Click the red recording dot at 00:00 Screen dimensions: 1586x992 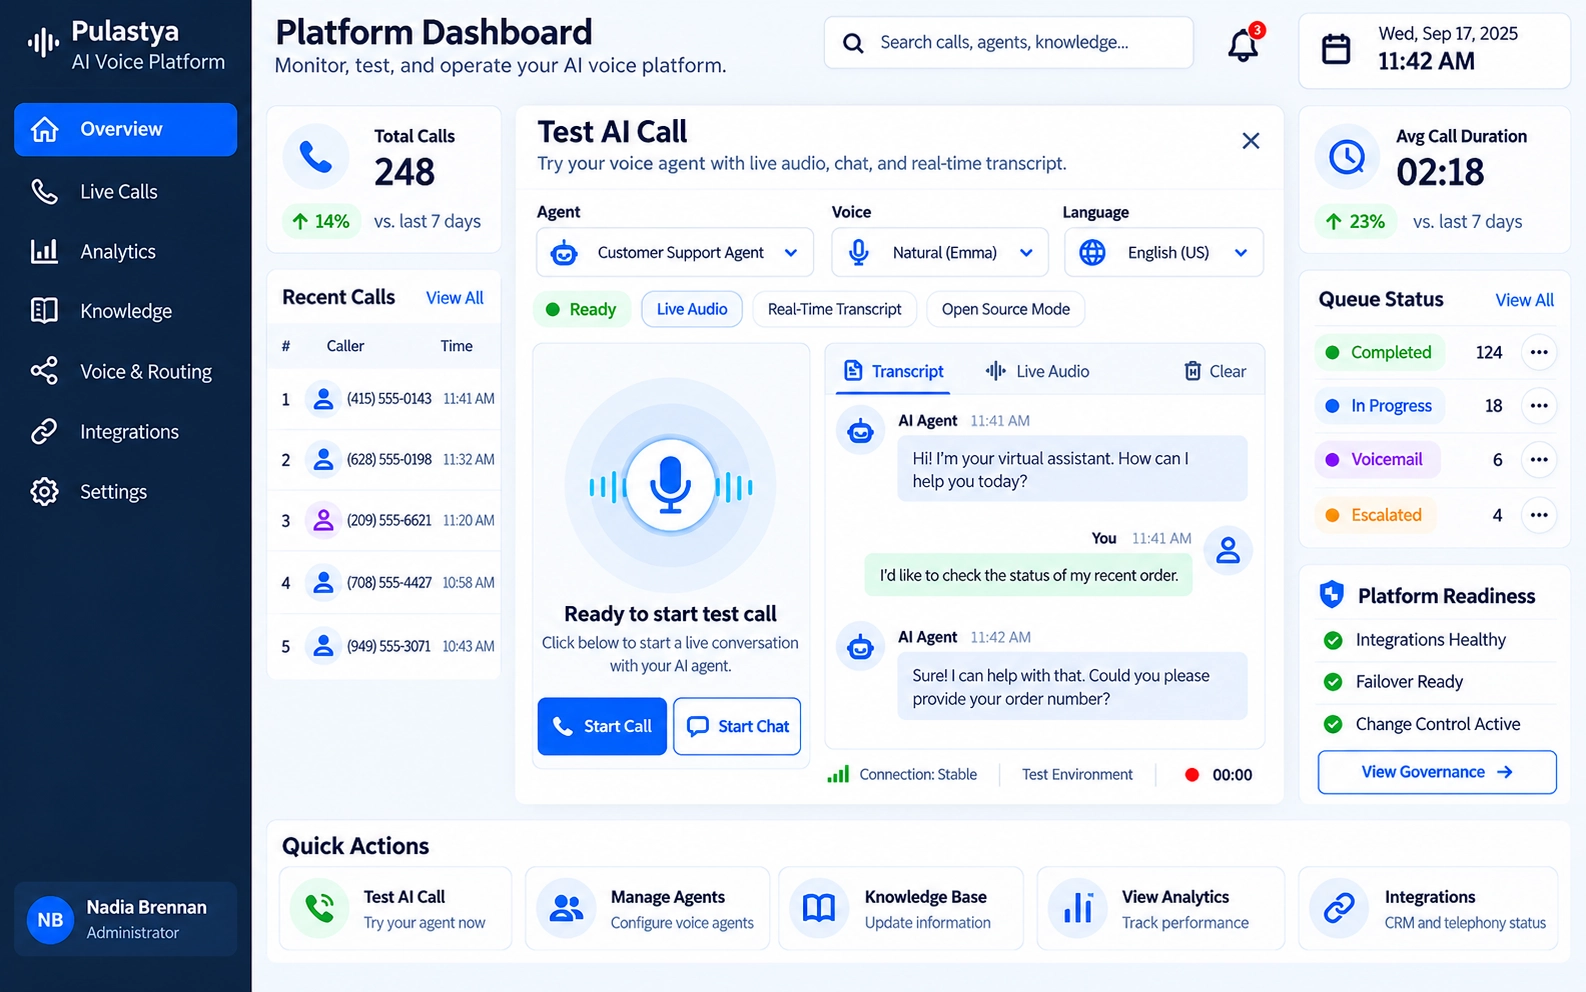pos(1192,775)
